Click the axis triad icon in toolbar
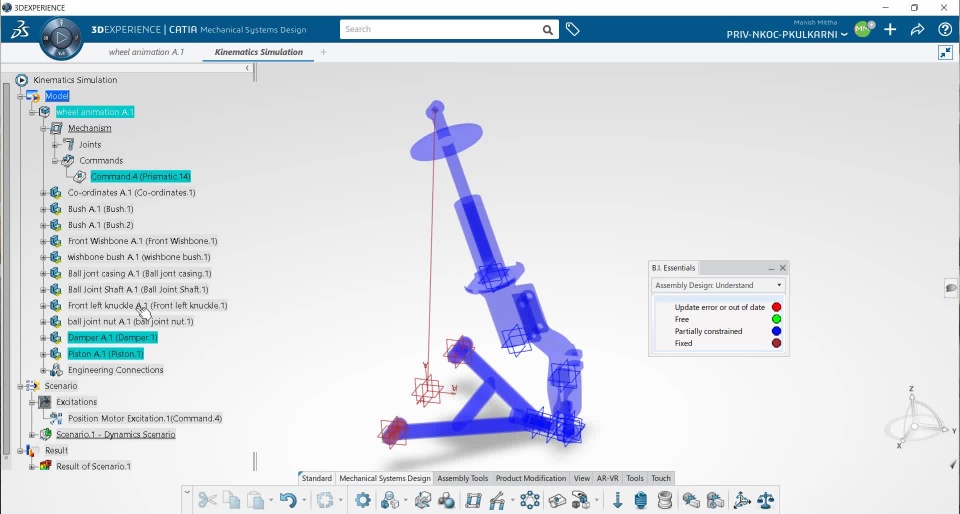The width and height of the screenshot is (960, 514). [x=741, y=500]
